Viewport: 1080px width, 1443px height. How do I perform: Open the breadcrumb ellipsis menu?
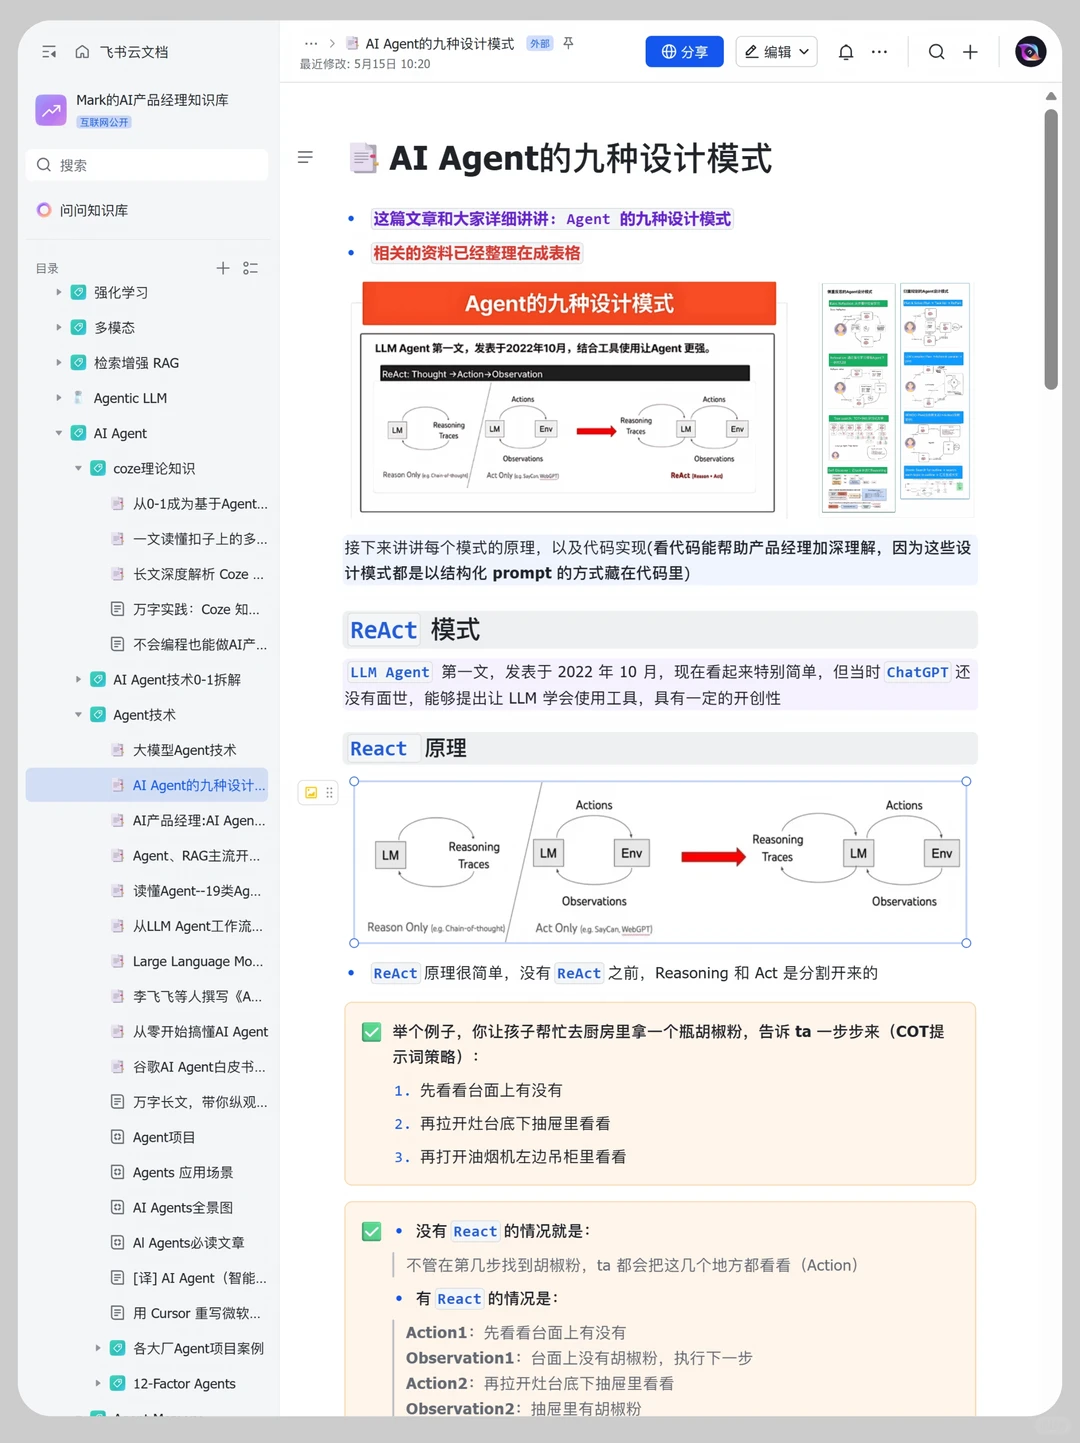tap(311, 44)
